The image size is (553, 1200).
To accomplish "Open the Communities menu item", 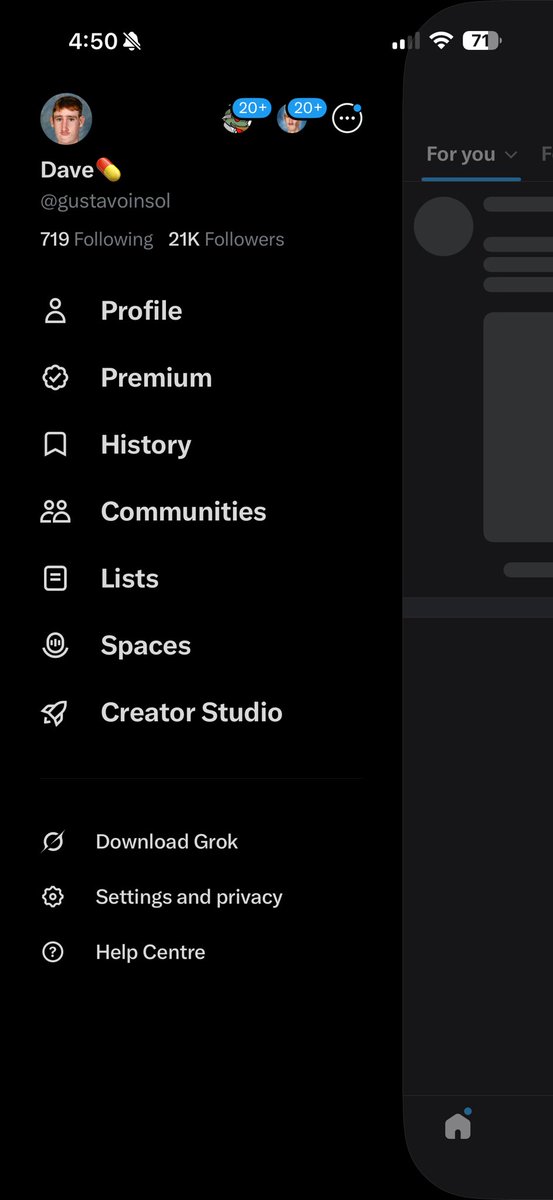I will point(183,512).
